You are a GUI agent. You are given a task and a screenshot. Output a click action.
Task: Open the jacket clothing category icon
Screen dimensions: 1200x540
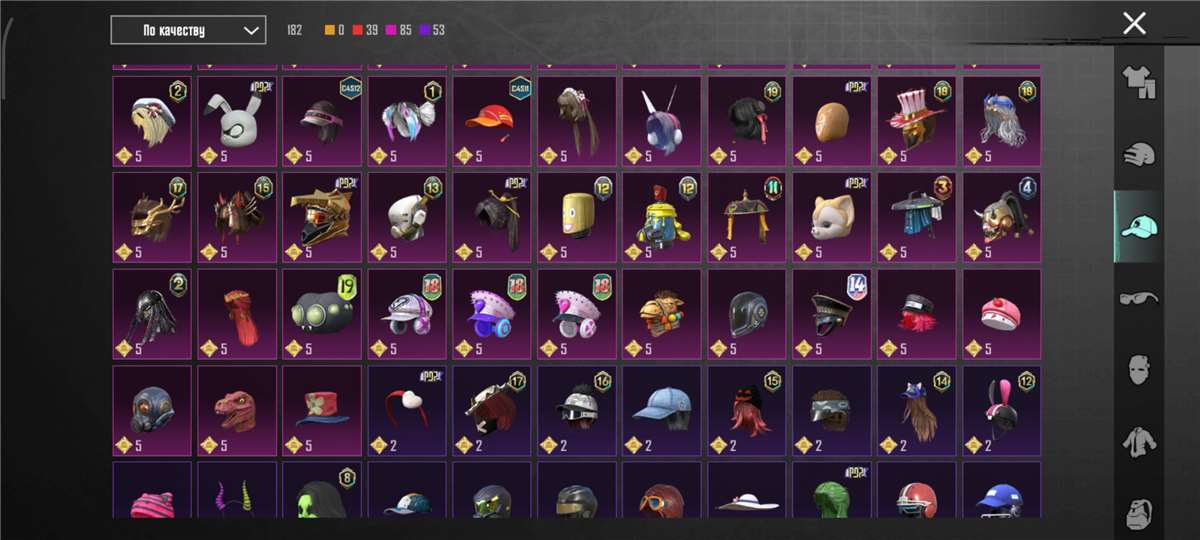[1138, 441]
